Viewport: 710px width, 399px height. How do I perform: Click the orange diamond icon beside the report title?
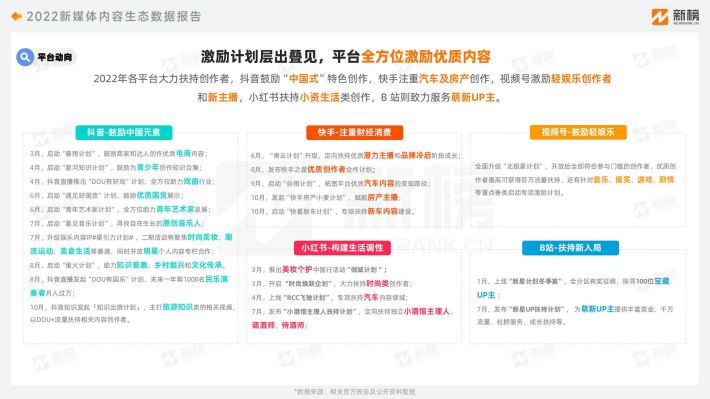pos(17,16)
